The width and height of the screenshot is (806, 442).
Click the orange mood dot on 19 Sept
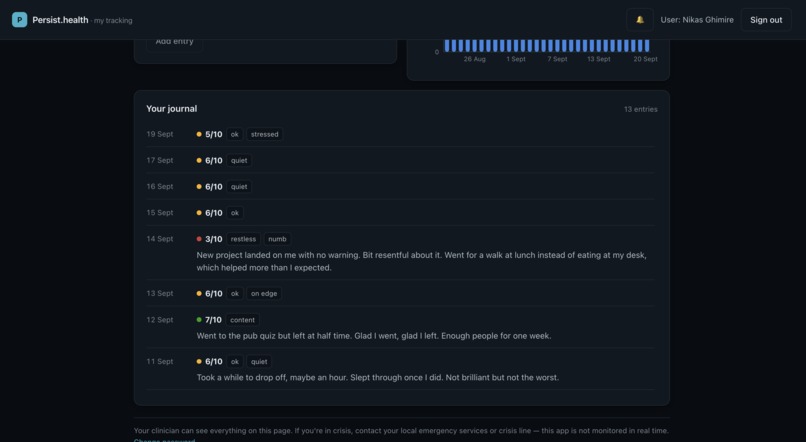[199, 134]
